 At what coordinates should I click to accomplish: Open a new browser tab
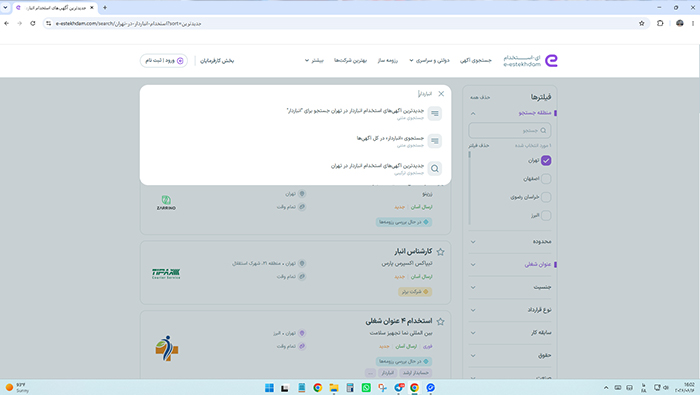click(105, 8)
